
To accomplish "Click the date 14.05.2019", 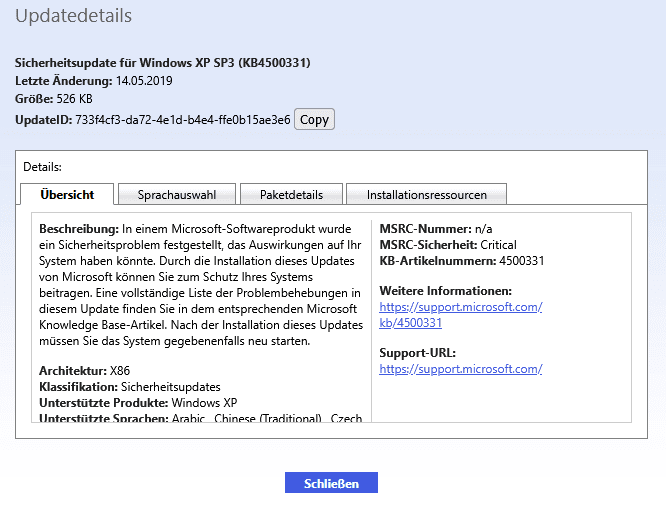I will [x=144, y=81].
